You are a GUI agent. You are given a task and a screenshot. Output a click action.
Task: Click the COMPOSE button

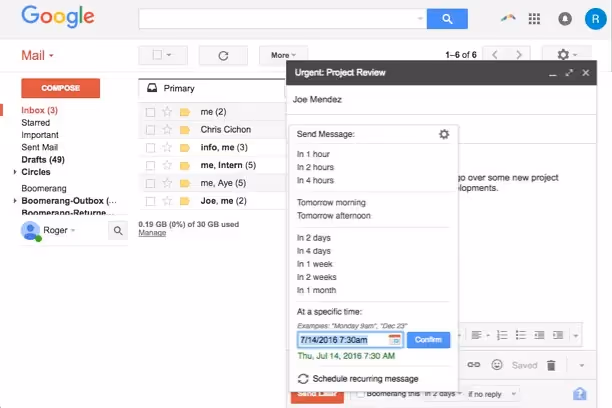coord(60,88)
